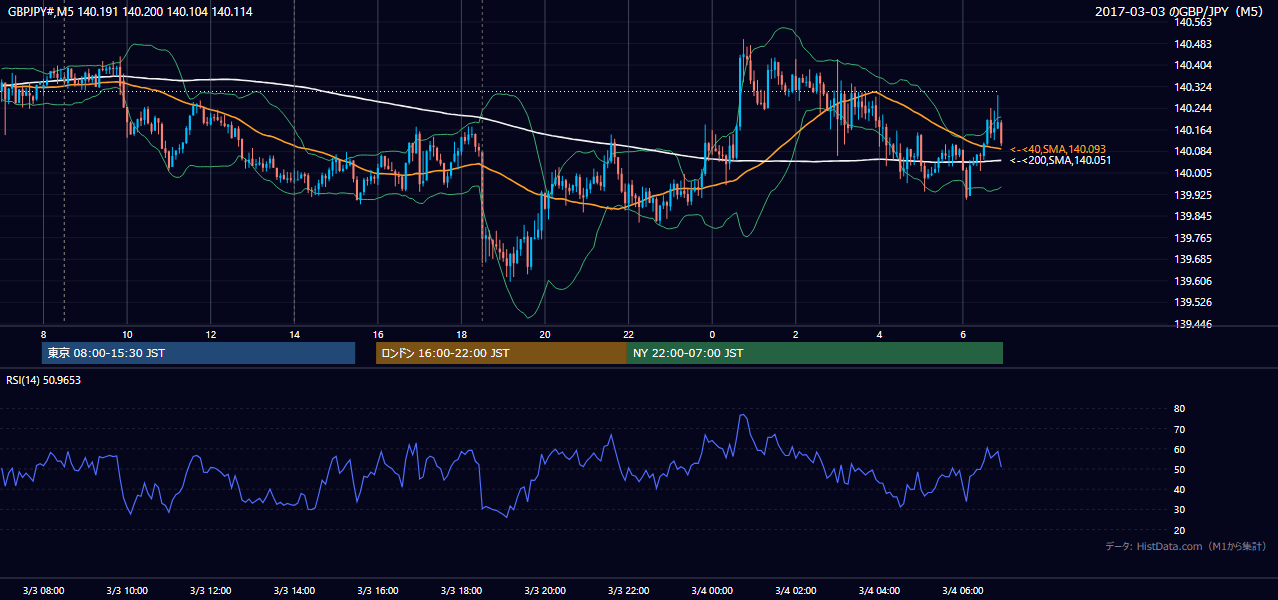
Task: Click the RSI(14) 50.9653 indicator label
Action: 44,379
